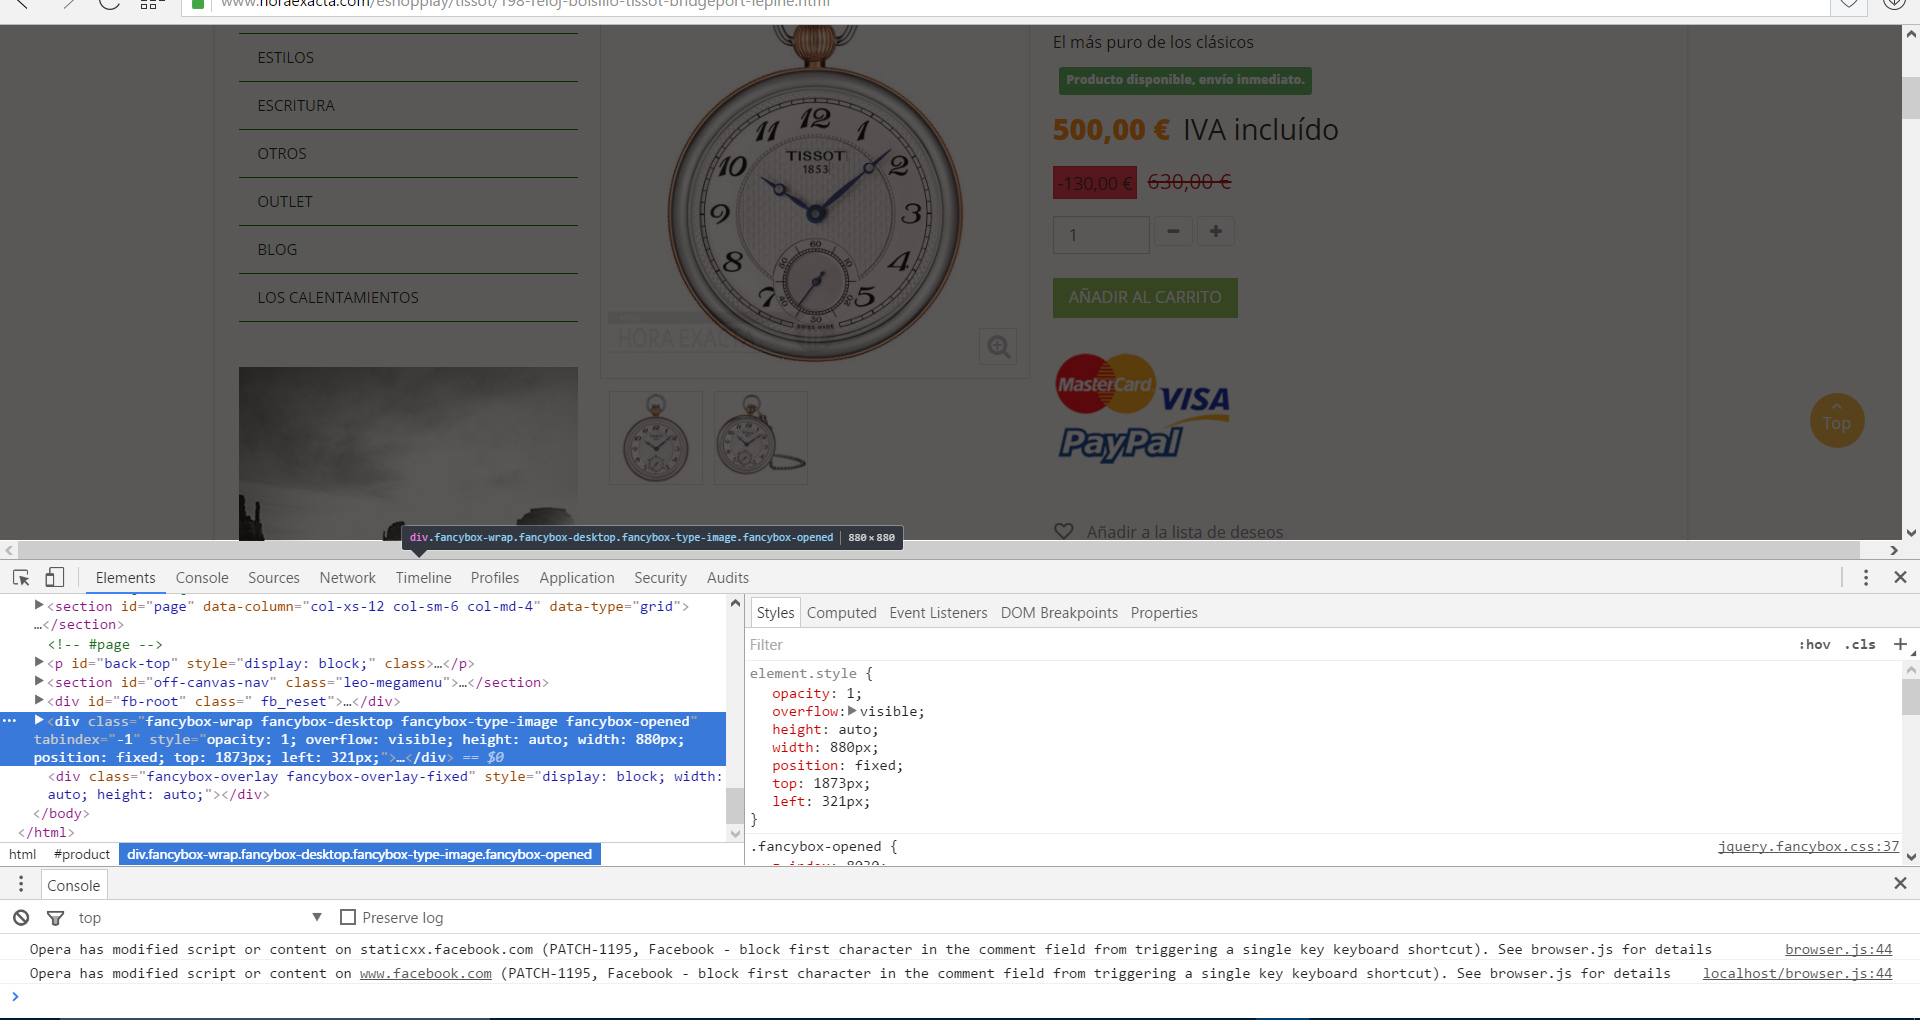Click the OTROS category link

pos(282,154)
